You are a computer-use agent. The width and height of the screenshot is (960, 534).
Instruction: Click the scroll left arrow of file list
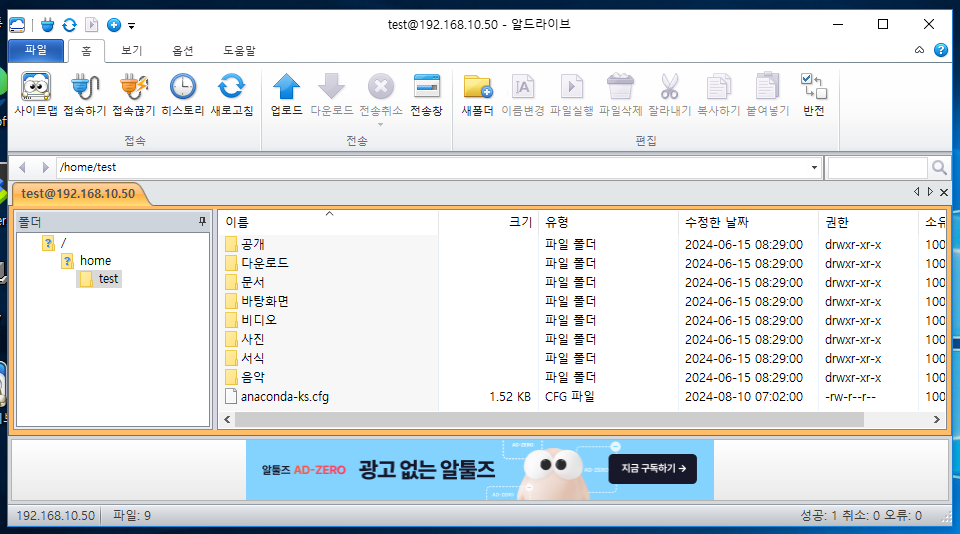227,419
